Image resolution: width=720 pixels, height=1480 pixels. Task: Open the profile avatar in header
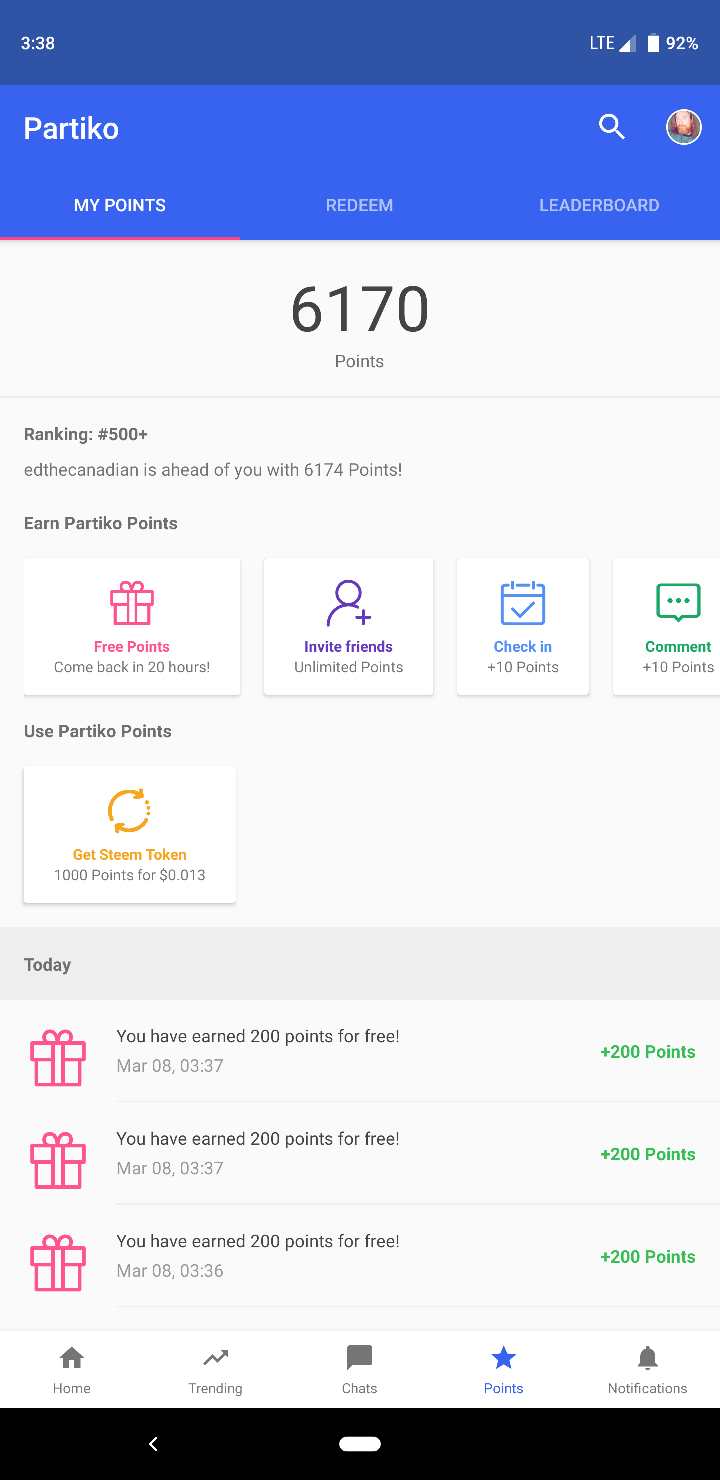684,127
